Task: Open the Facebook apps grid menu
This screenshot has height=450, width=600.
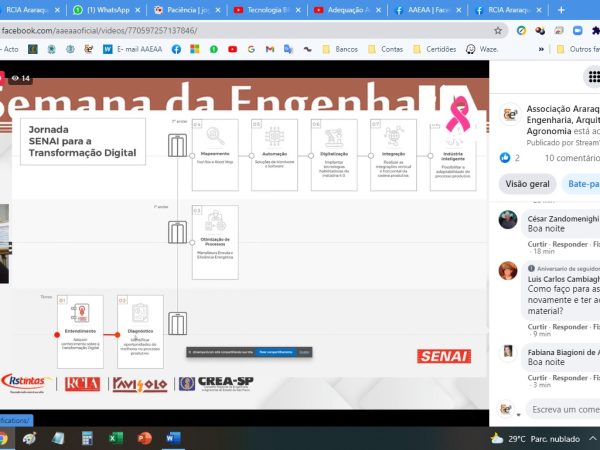Action: (x=593, y=77)
